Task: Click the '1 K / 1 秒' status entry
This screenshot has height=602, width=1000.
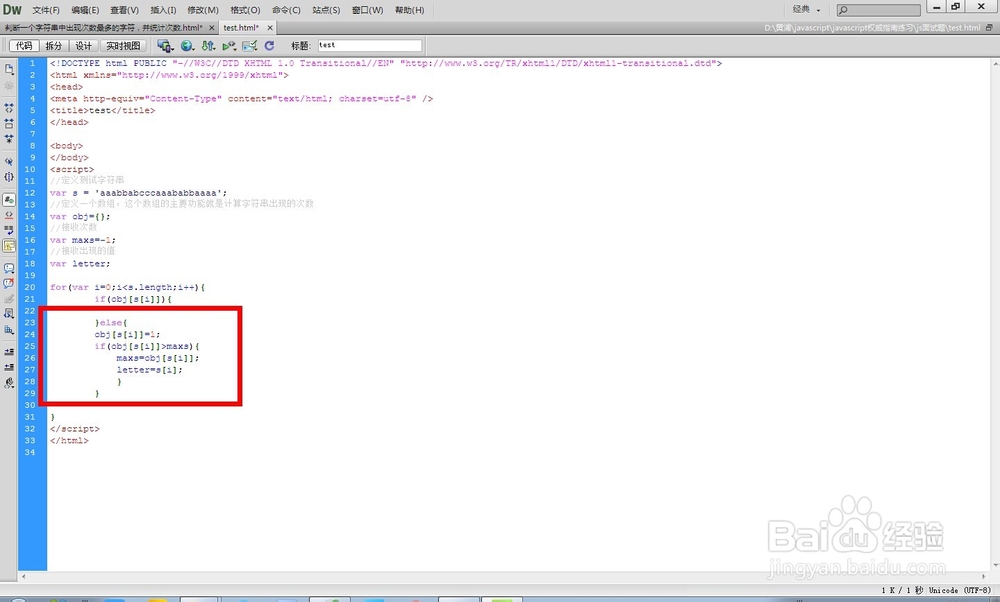Action: pyautogui.click(x=902, y=591)
